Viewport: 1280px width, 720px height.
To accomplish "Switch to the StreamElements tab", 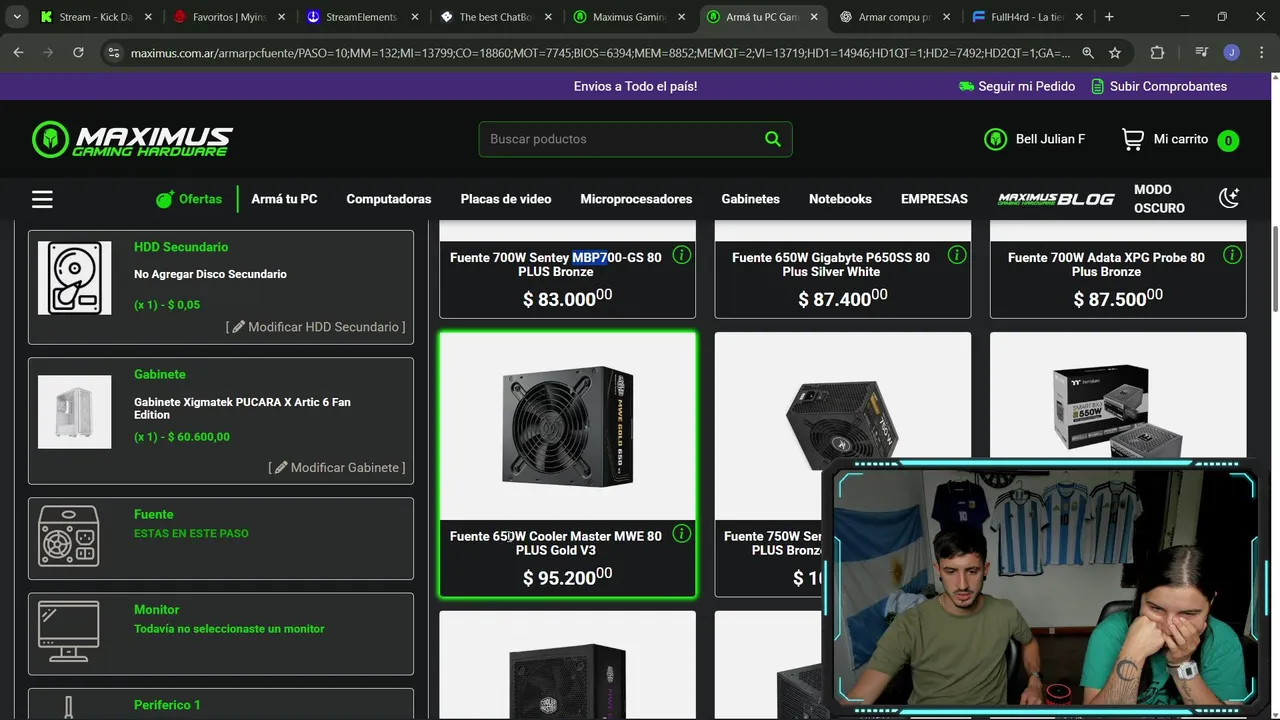I will tap(362, 17).
